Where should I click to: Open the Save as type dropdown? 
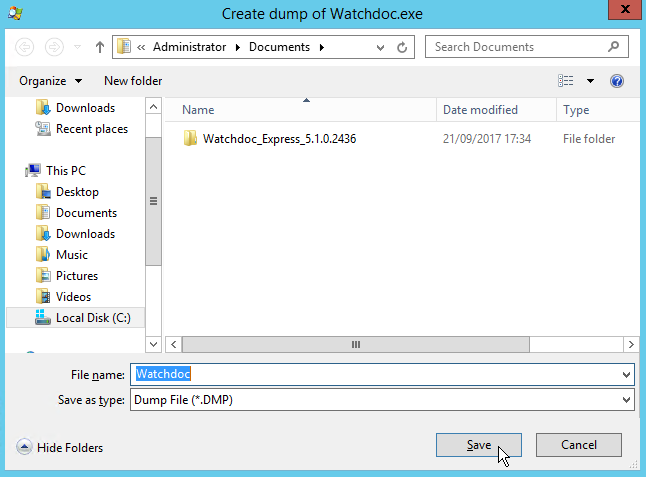pyautogui.click(x=382, y=400)
